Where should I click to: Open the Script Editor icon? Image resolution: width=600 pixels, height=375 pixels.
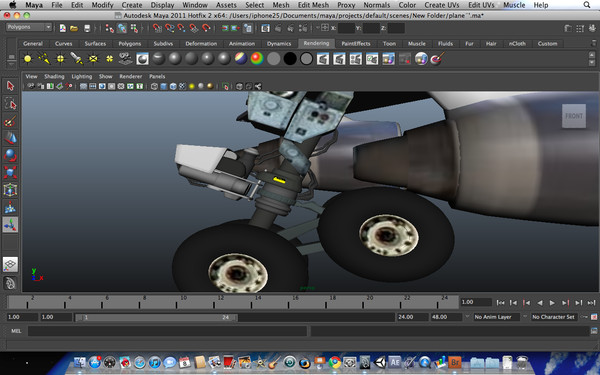(593, 331)
